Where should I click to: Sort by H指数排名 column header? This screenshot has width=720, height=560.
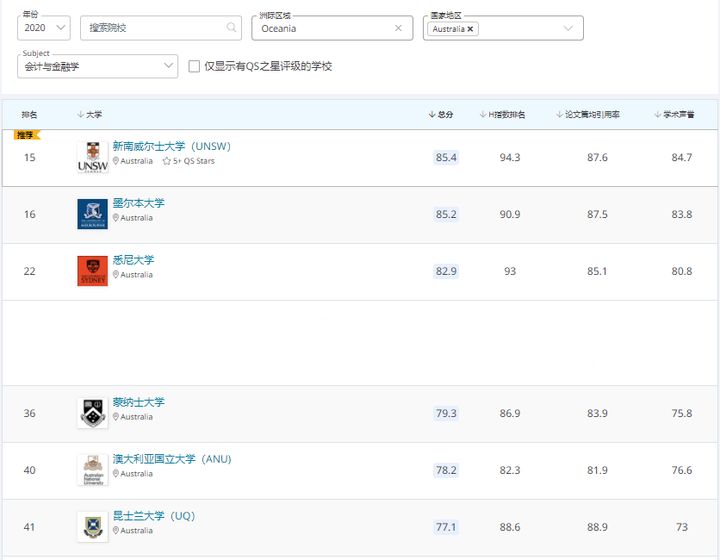click(502, 114)
